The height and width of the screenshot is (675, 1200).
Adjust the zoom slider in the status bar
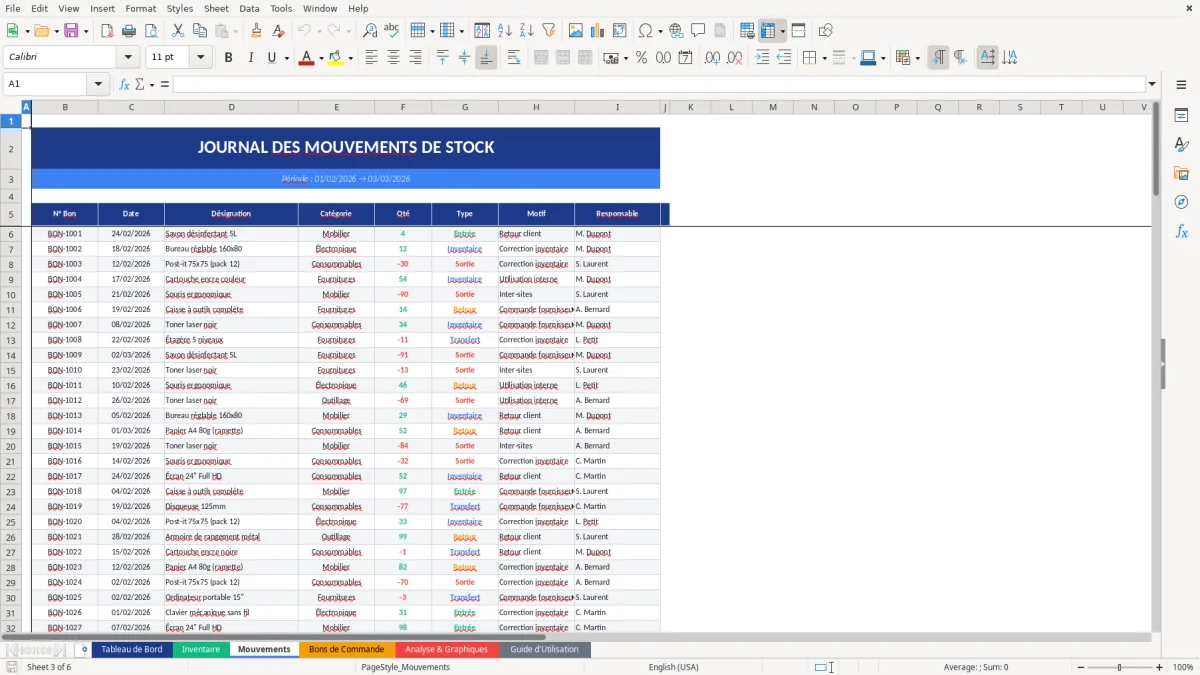(1117, 667)
